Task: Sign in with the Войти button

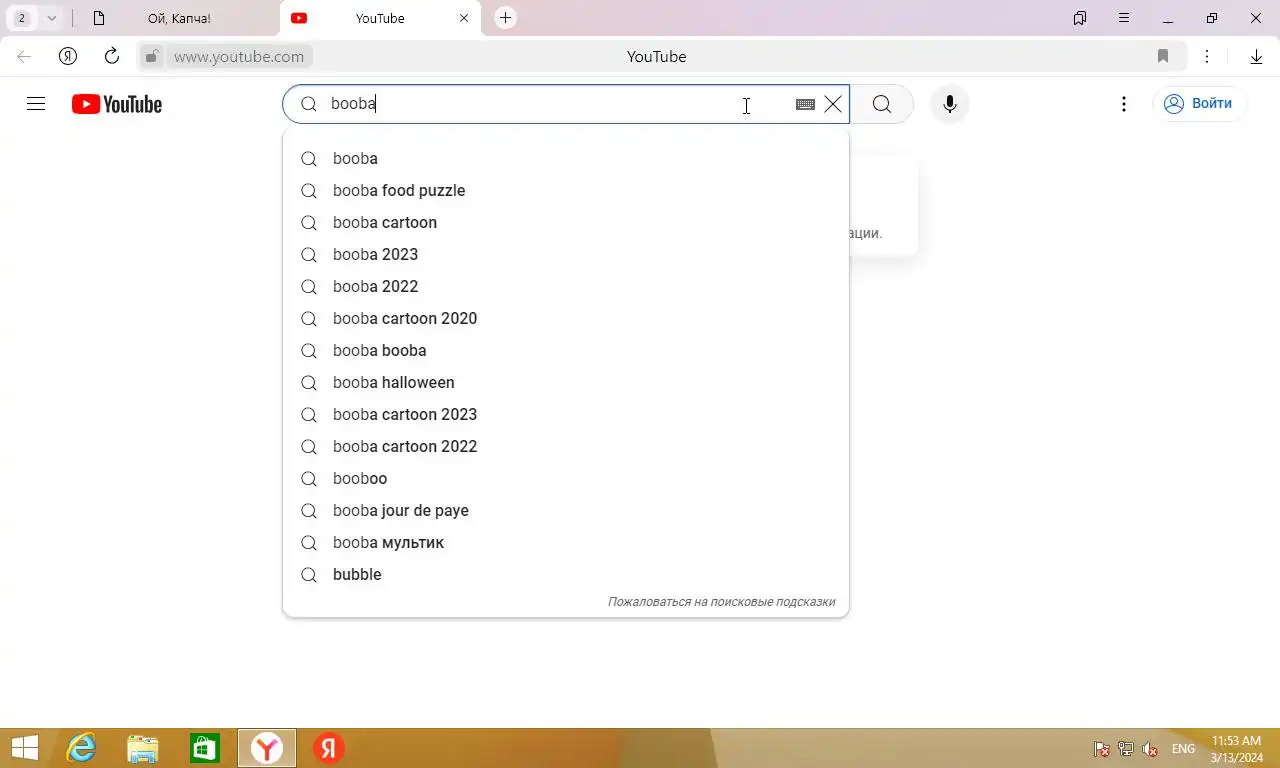Action: pyautogui.click(x=1199, y=103)
